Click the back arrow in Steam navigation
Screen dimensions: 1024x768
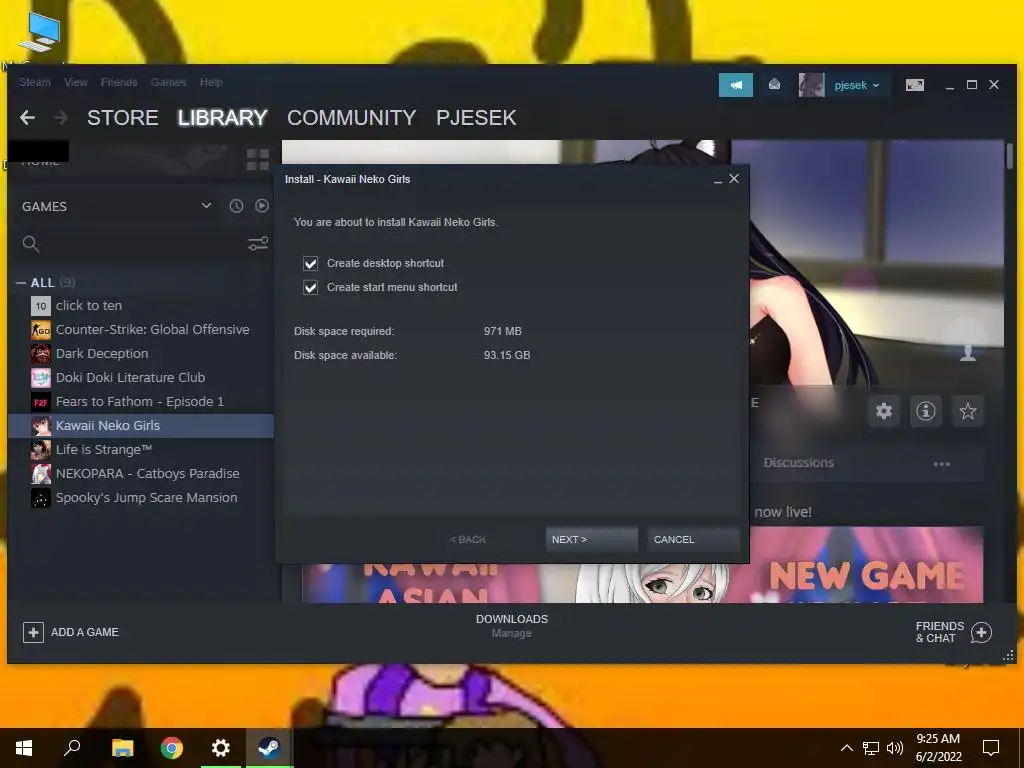click(27, 118)
